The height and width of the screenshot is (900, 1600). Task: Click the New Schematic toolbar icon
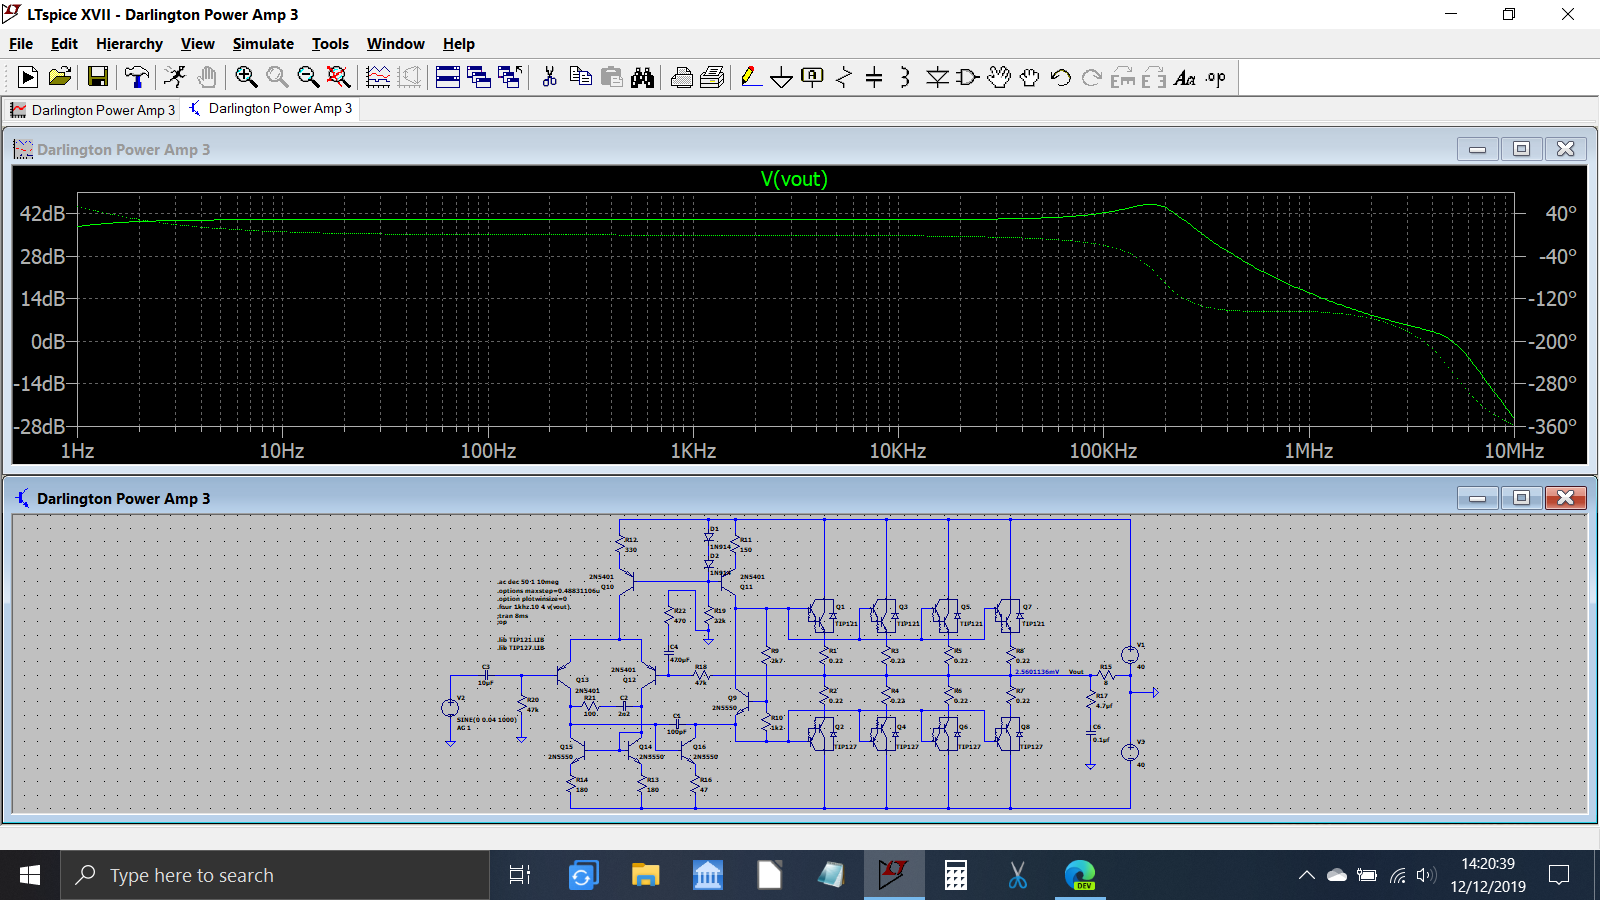28,77
